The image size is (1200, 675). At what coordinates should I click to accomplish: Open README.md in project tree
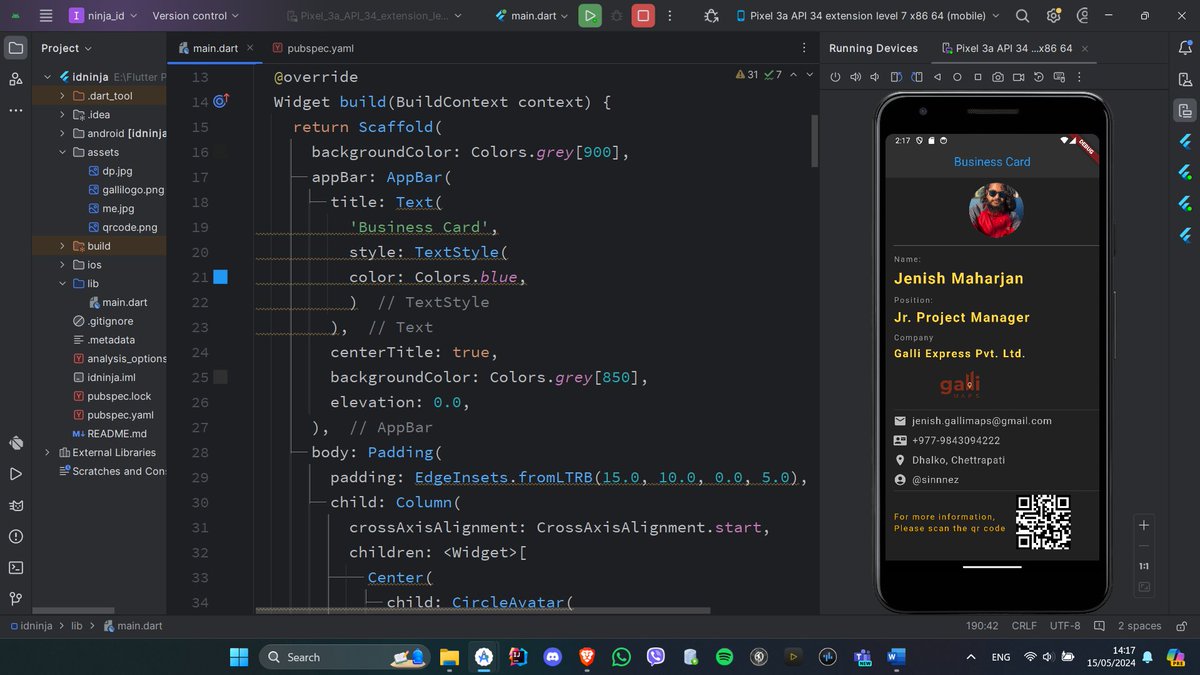[x=109, y=433]
